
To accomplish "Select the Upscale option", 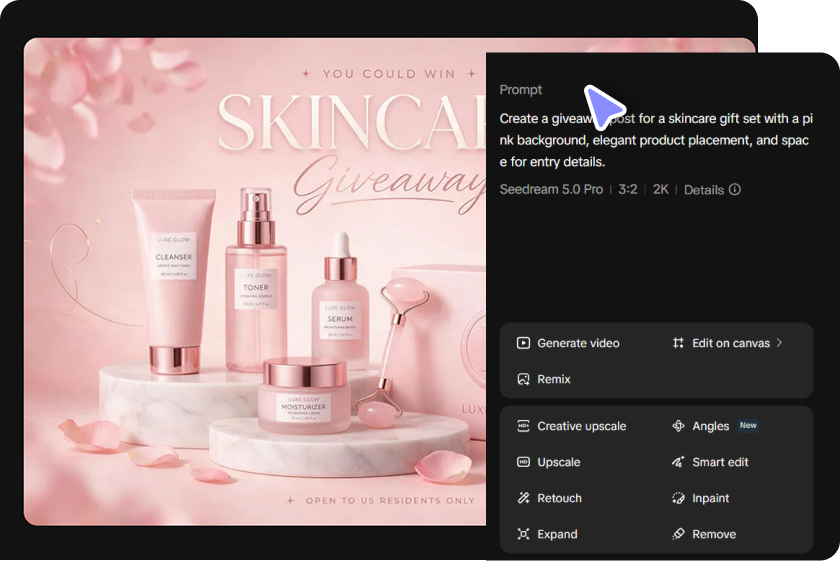I will click(x=558, y=462).
